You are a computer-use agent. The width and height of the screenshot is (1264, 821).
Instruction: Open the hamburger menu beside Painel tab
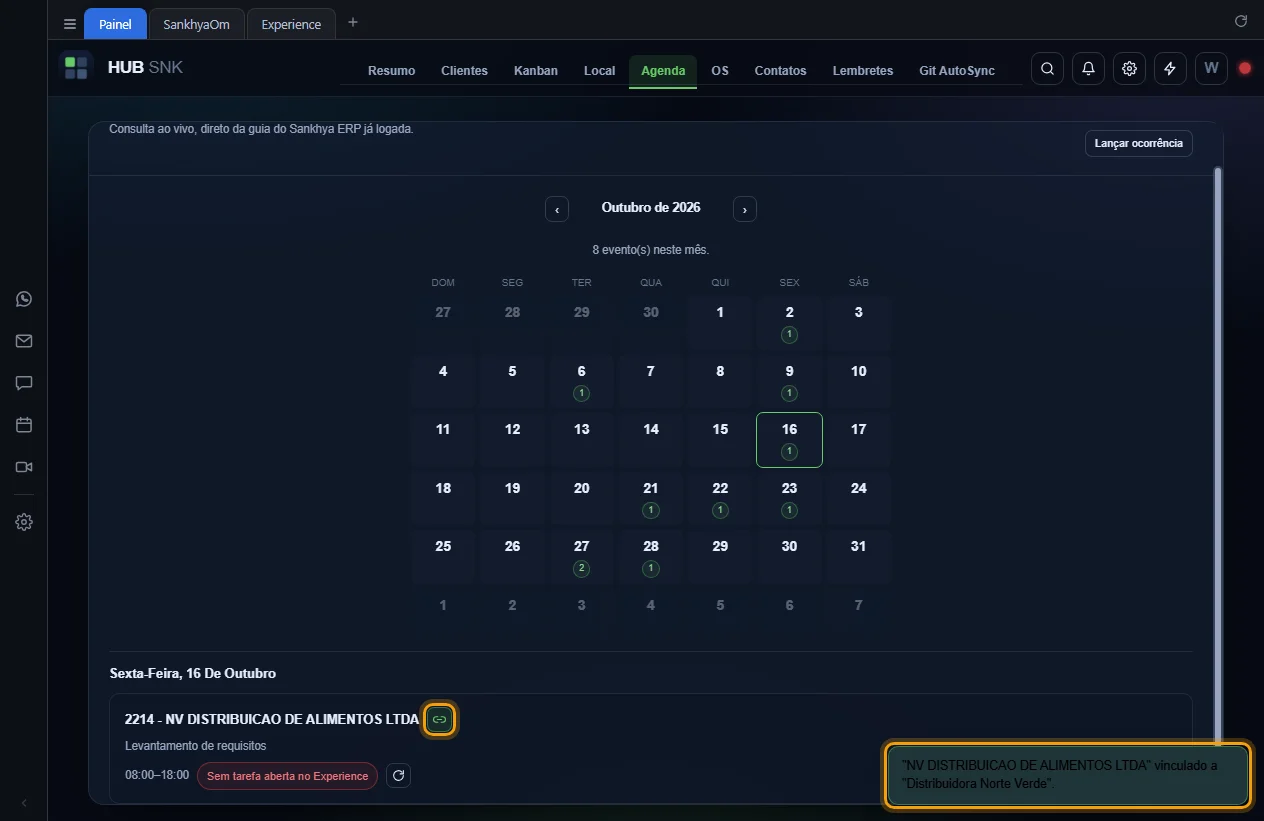point(70,24)
